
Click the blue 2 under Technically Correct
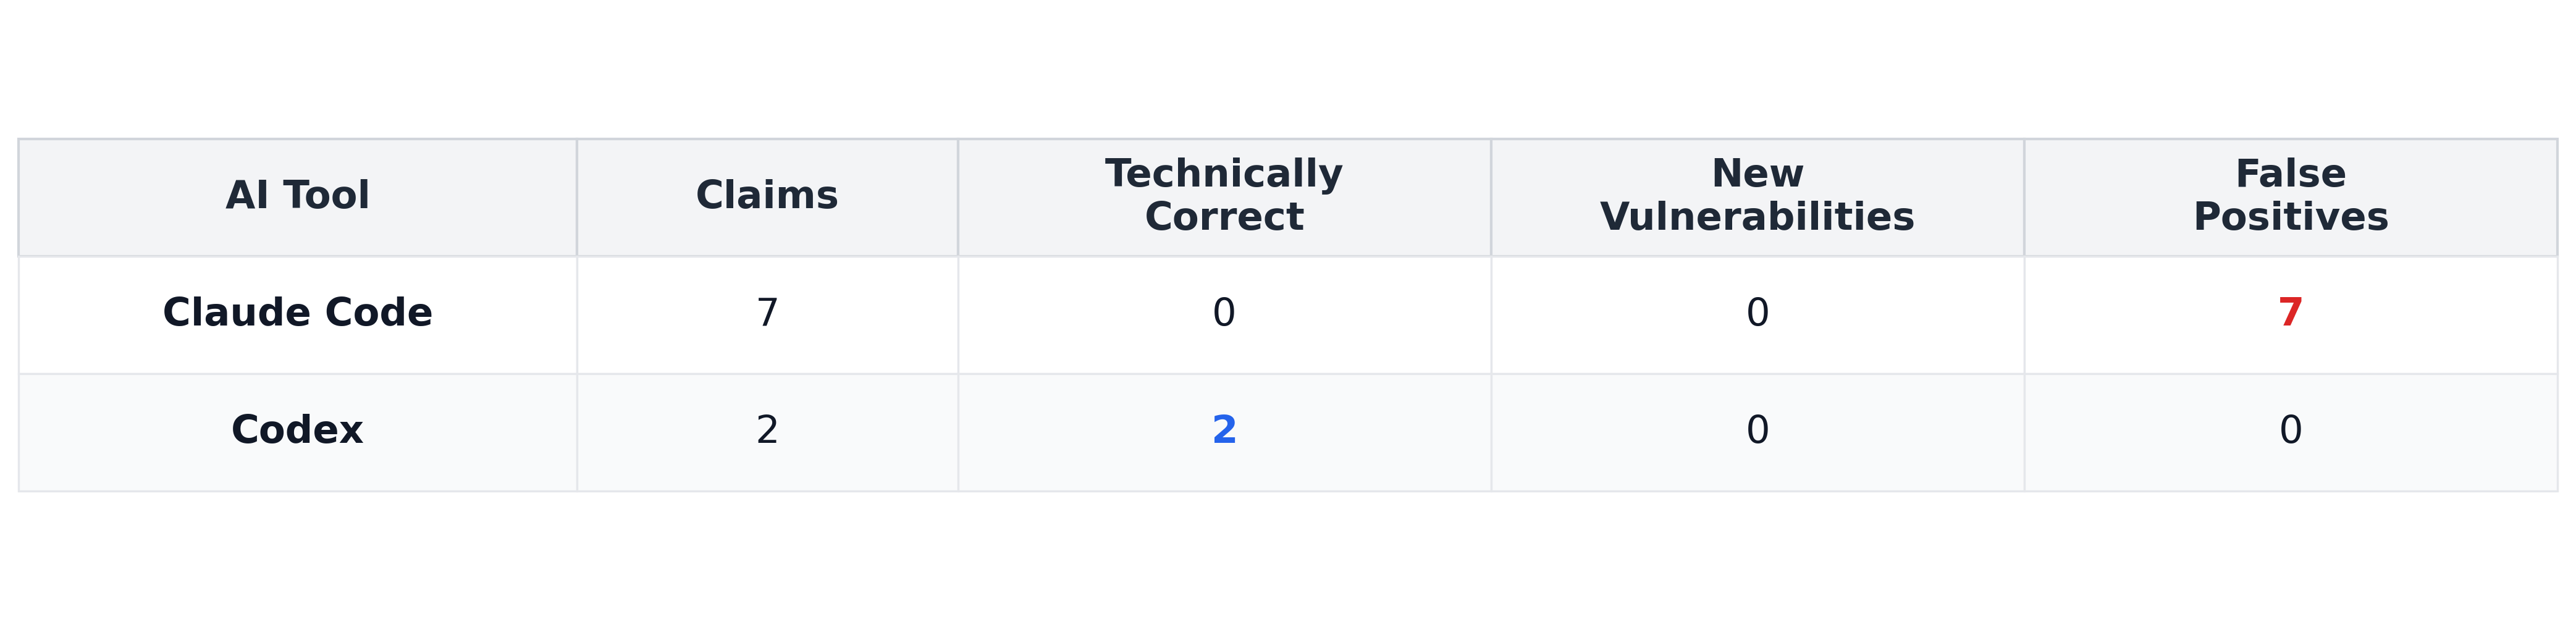pos(1224,430)
